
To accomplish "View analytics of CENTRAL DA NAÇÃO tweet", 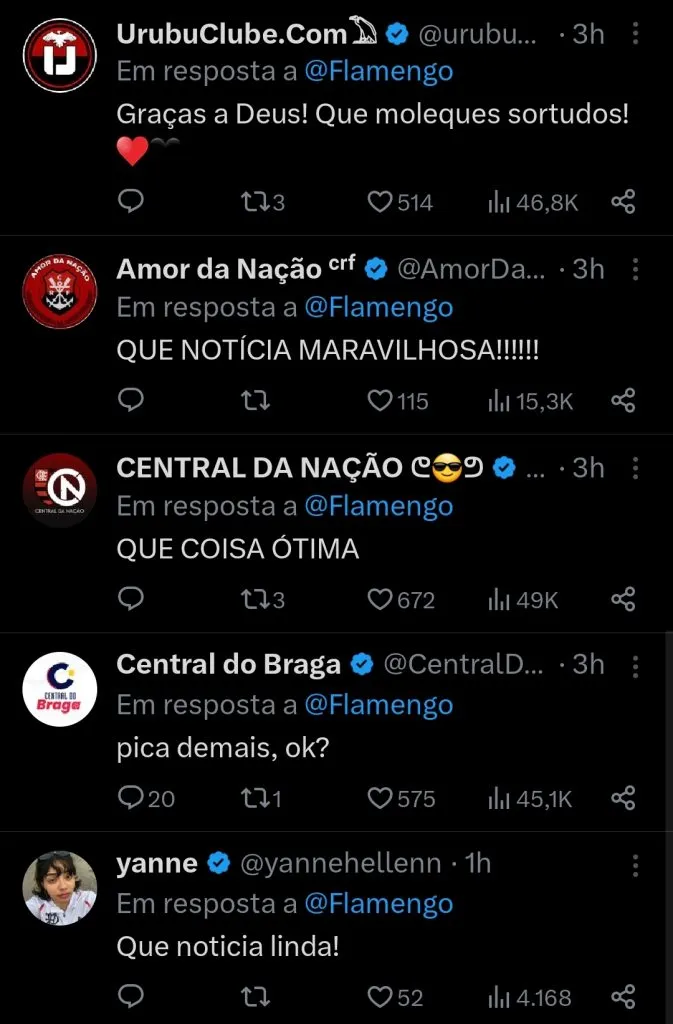I will click(x=522, y=599).
